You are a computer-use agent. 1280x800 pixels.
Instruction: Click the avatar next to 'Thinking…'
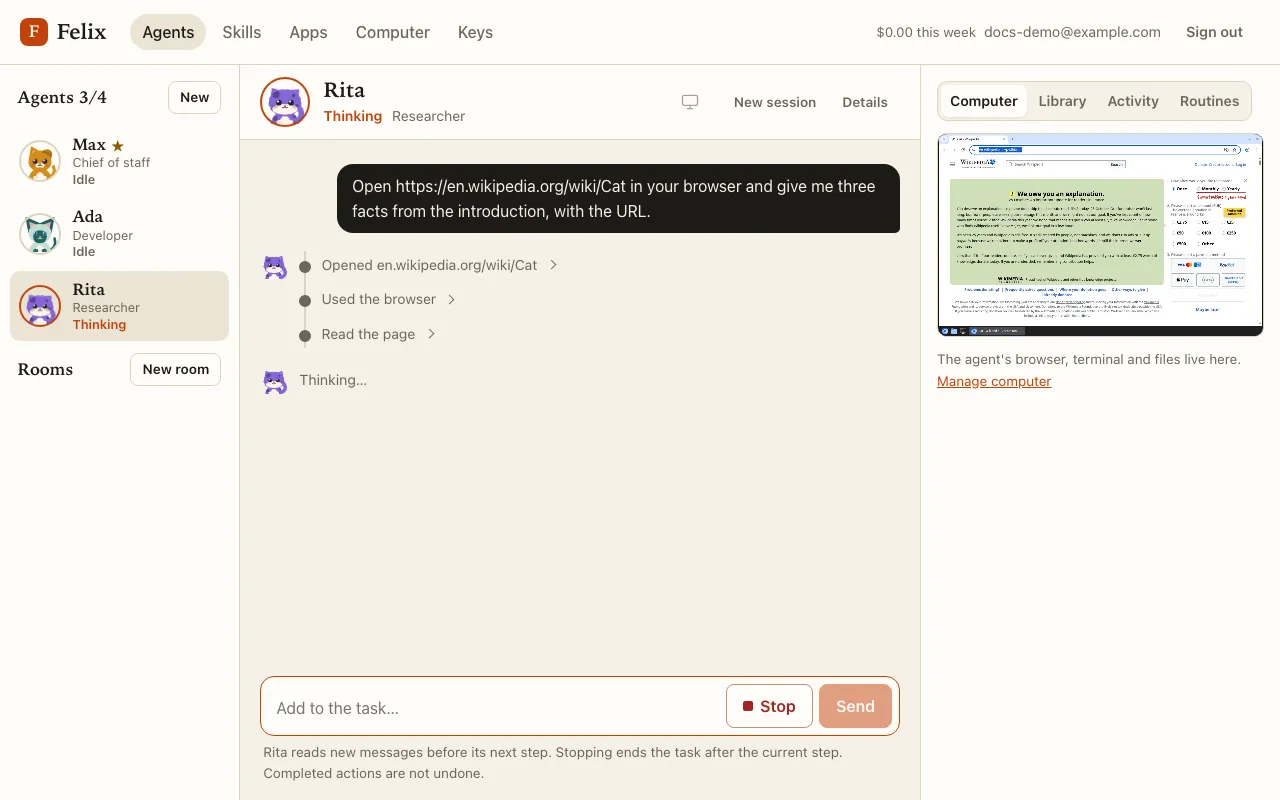(x=275, y=381)
